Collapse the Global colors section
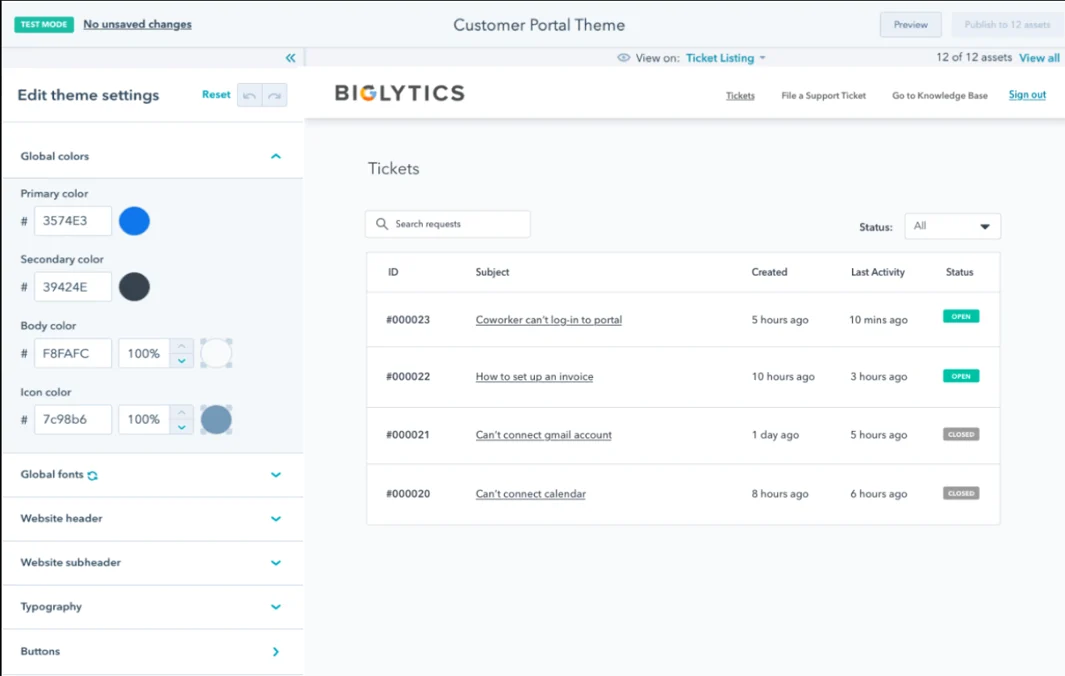The height and width of the screenshot is (676, 1065). 275,156
